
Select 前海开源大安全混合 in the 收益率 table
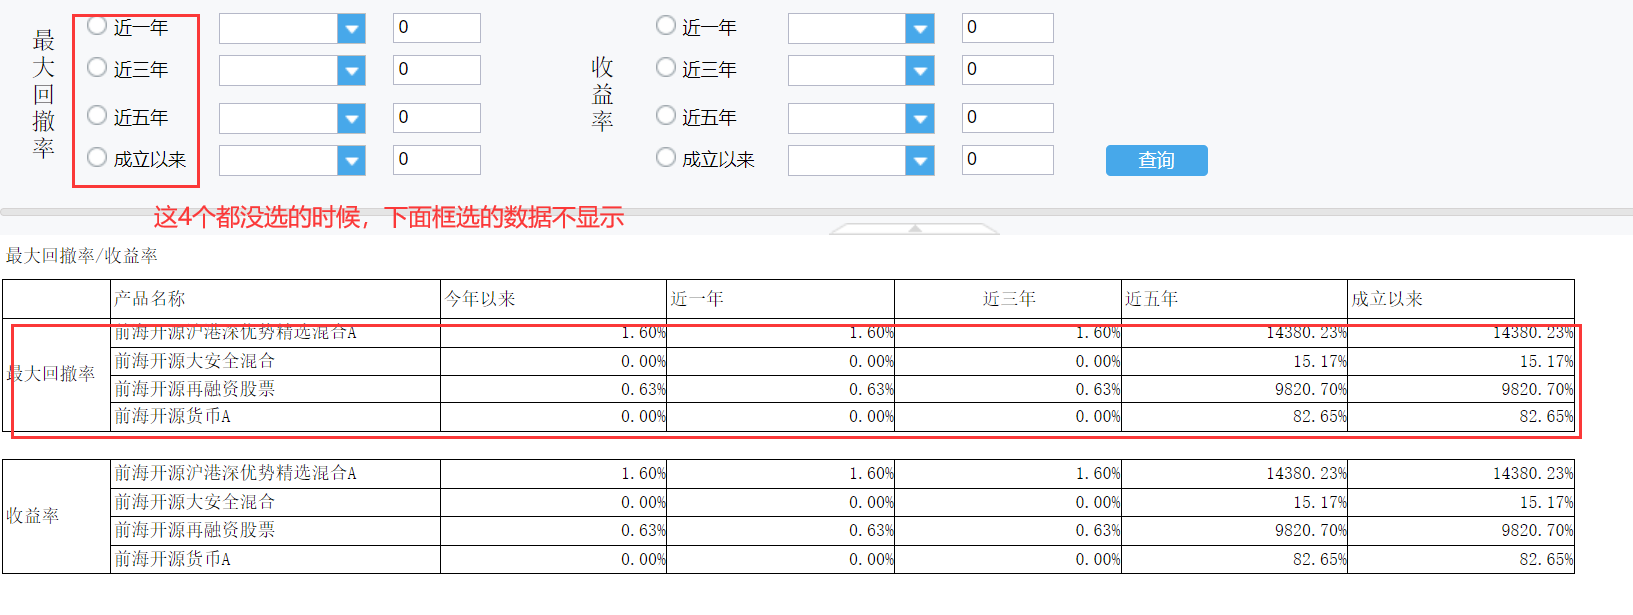[x=195, y=502]
